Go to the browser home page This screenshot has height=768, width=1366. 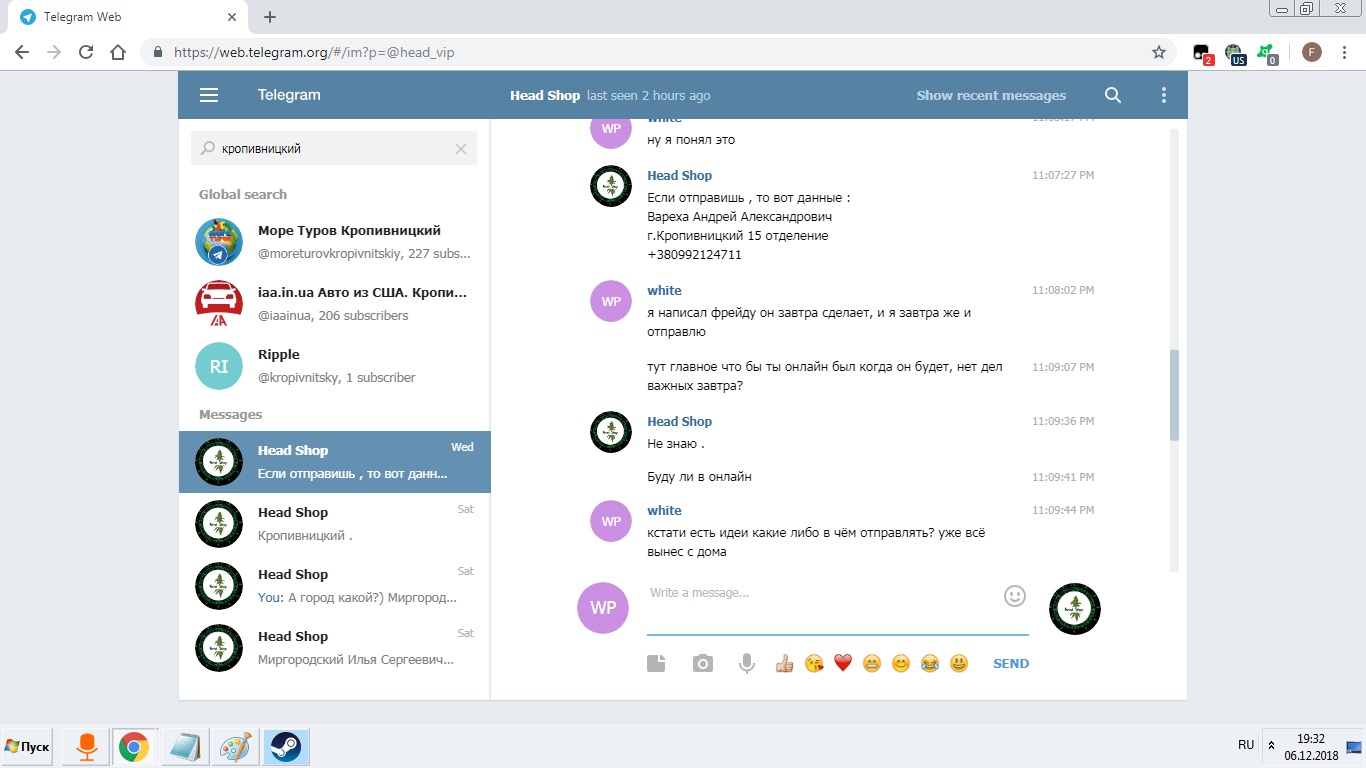pos(118,52)
